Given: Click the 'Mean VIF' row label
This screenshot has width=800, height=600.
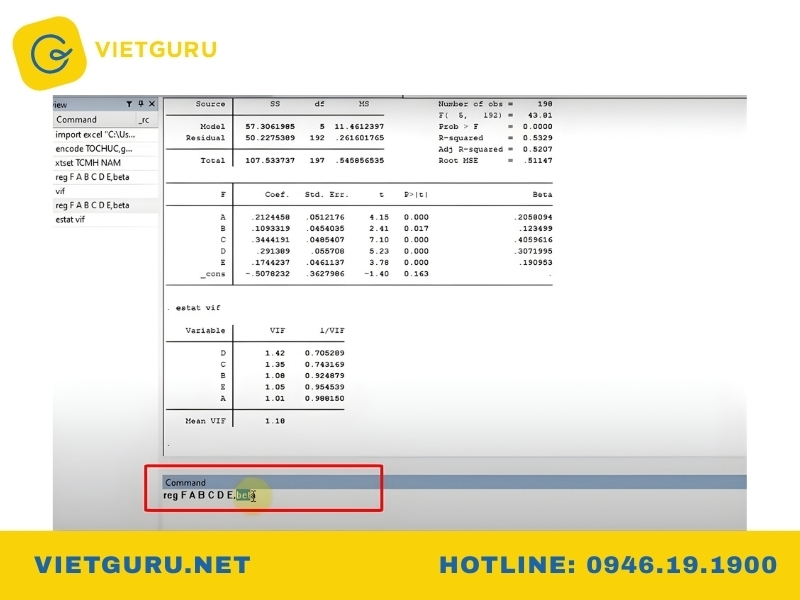Looking at the screenshot, I should click(x=205, y=421).
